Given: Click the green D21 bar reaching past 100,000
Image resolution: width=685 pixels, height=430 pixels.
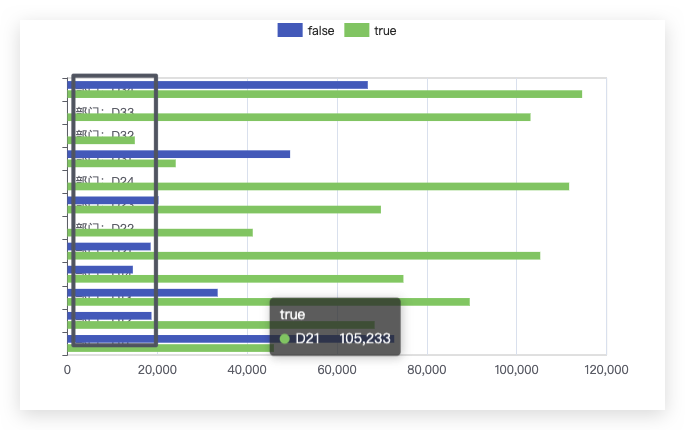Looking at the screenshot, I should [304, 256].
